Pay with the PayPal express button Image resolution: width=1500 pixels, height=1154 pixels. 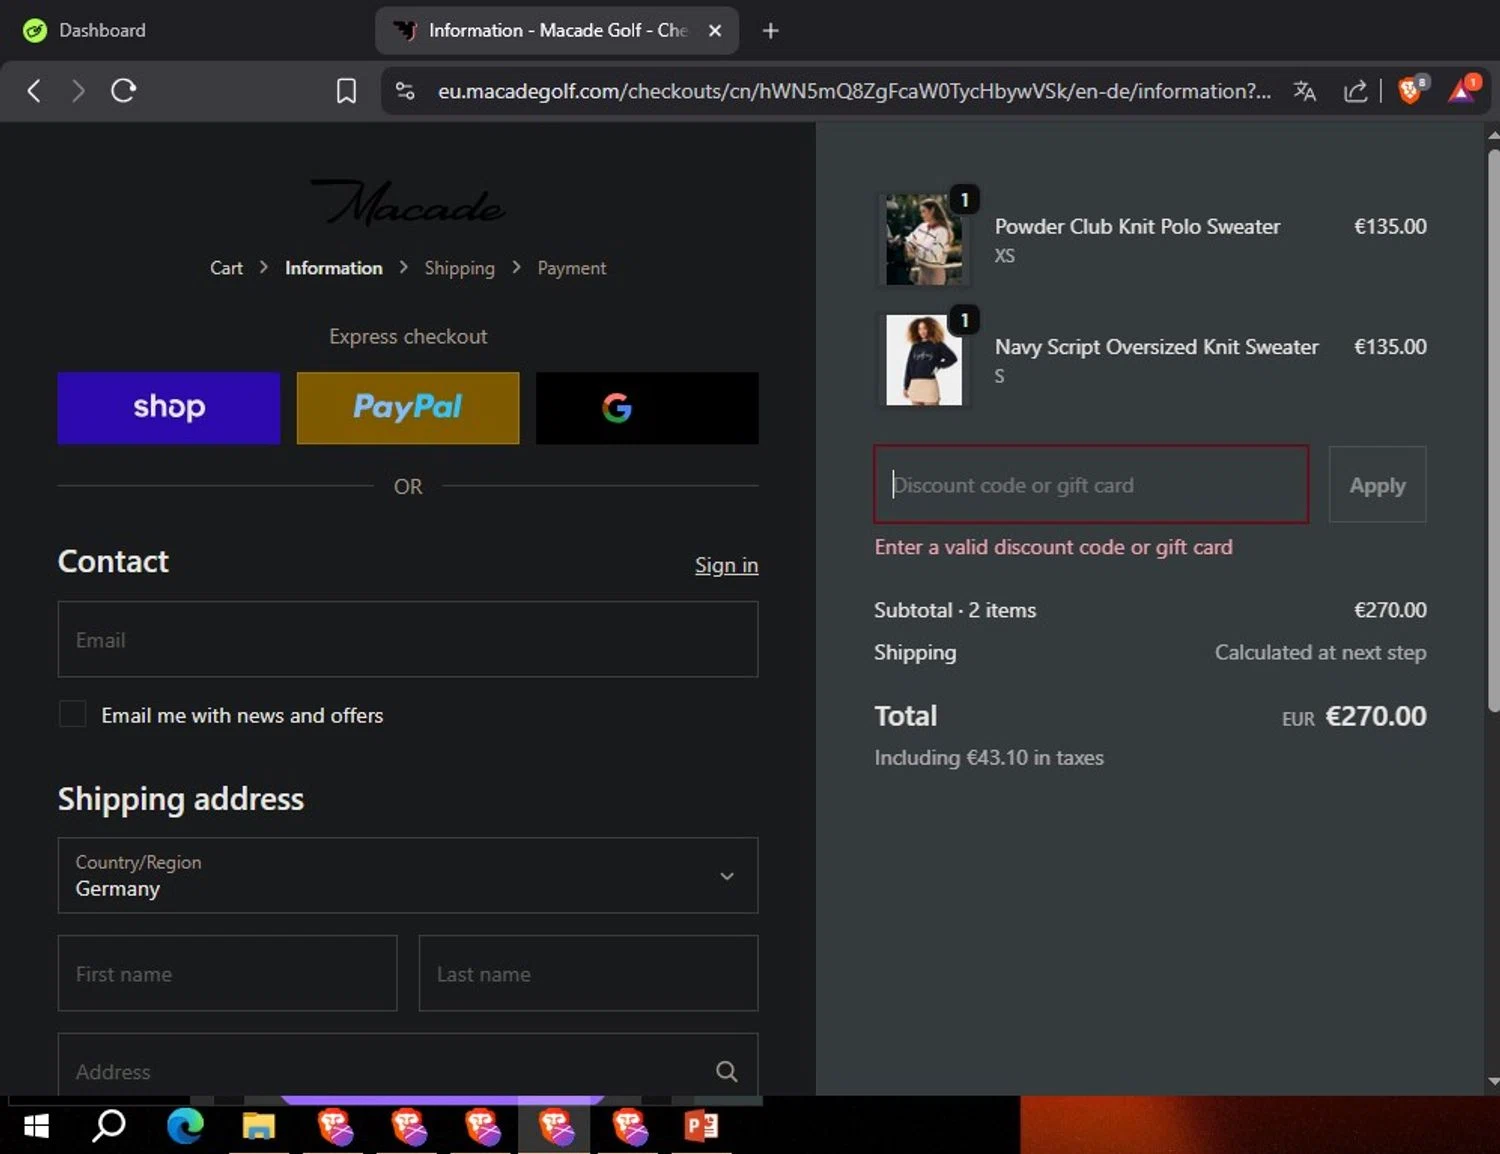[408, 407]
